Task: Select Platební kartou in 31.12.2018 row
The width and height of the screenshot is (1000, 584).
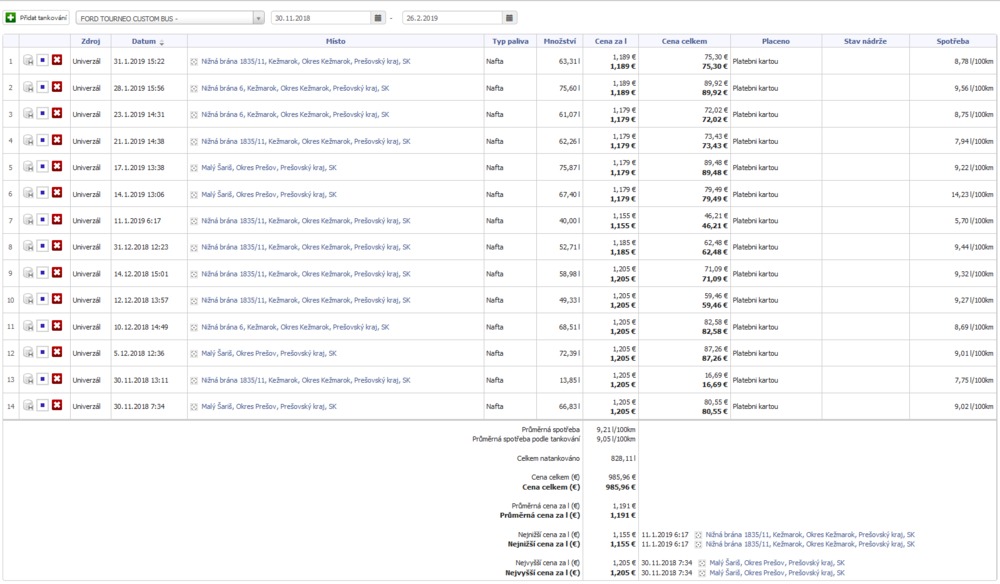Action: click(755, 247)
